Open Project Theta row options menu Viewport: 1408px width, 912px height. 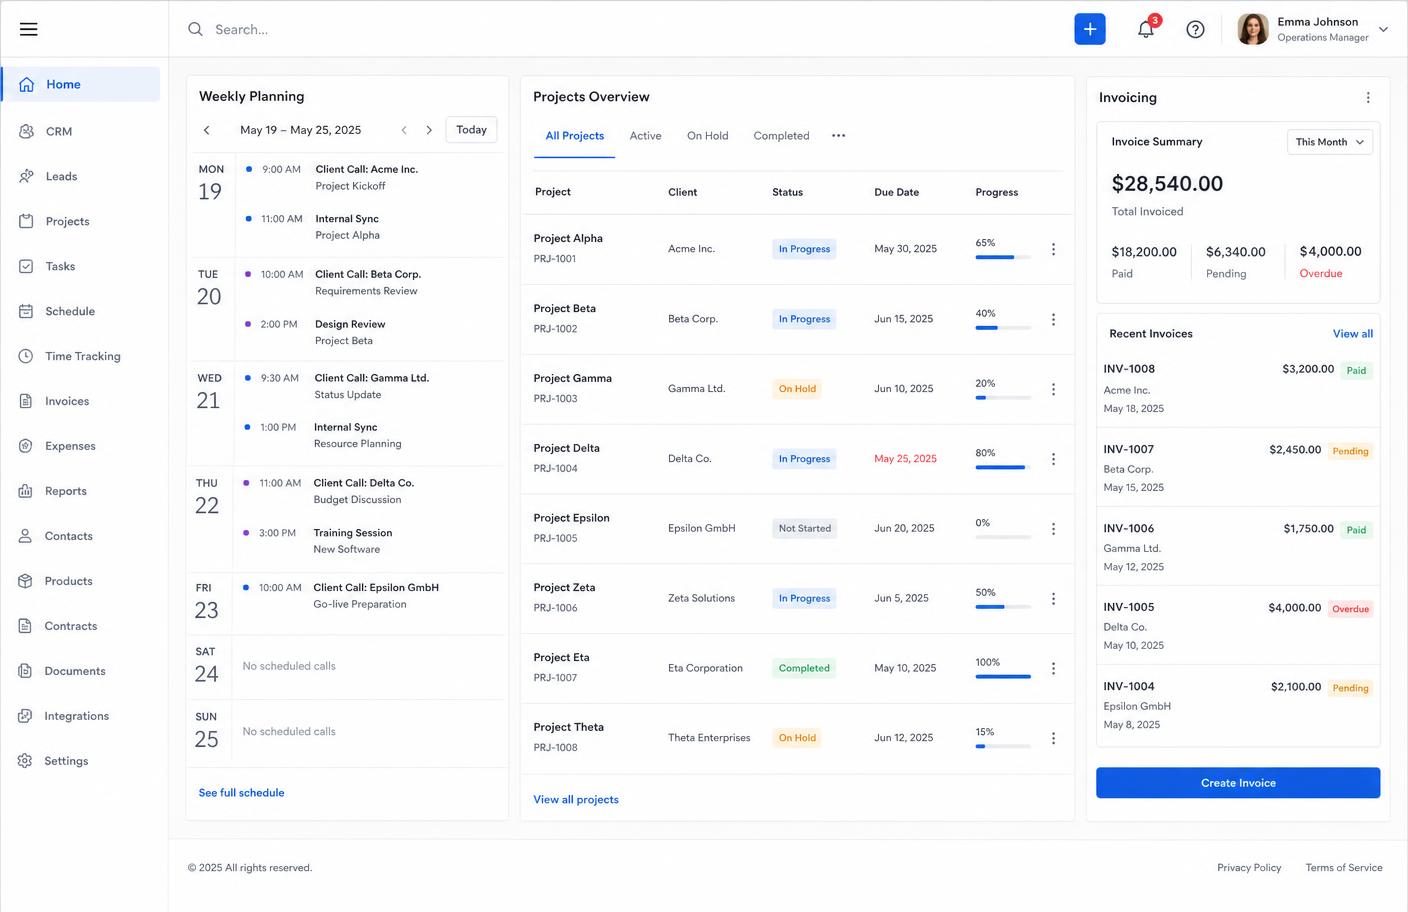[x=1053, y=738]
